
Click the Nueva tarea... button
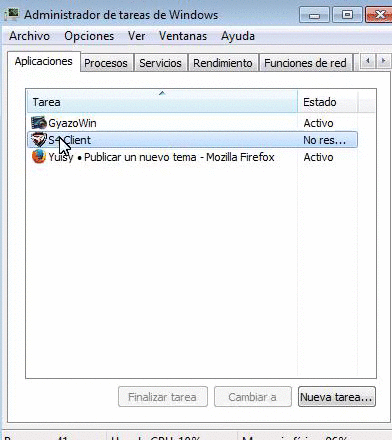tap(337, 397)
